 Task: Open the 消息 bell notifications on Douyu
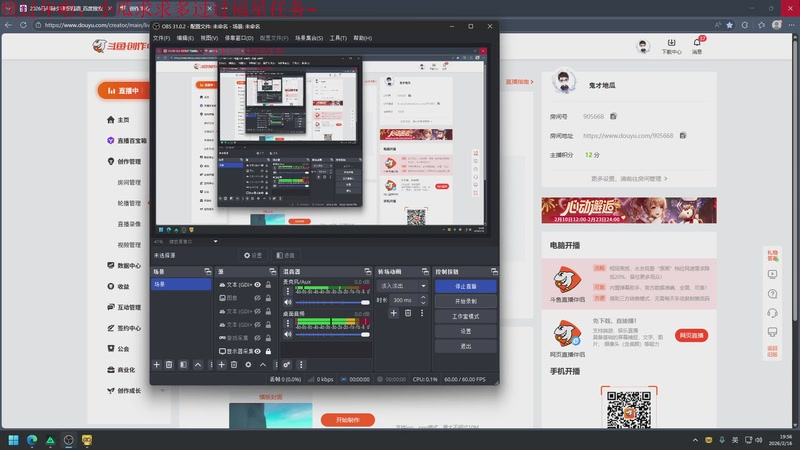click(697, 45)
